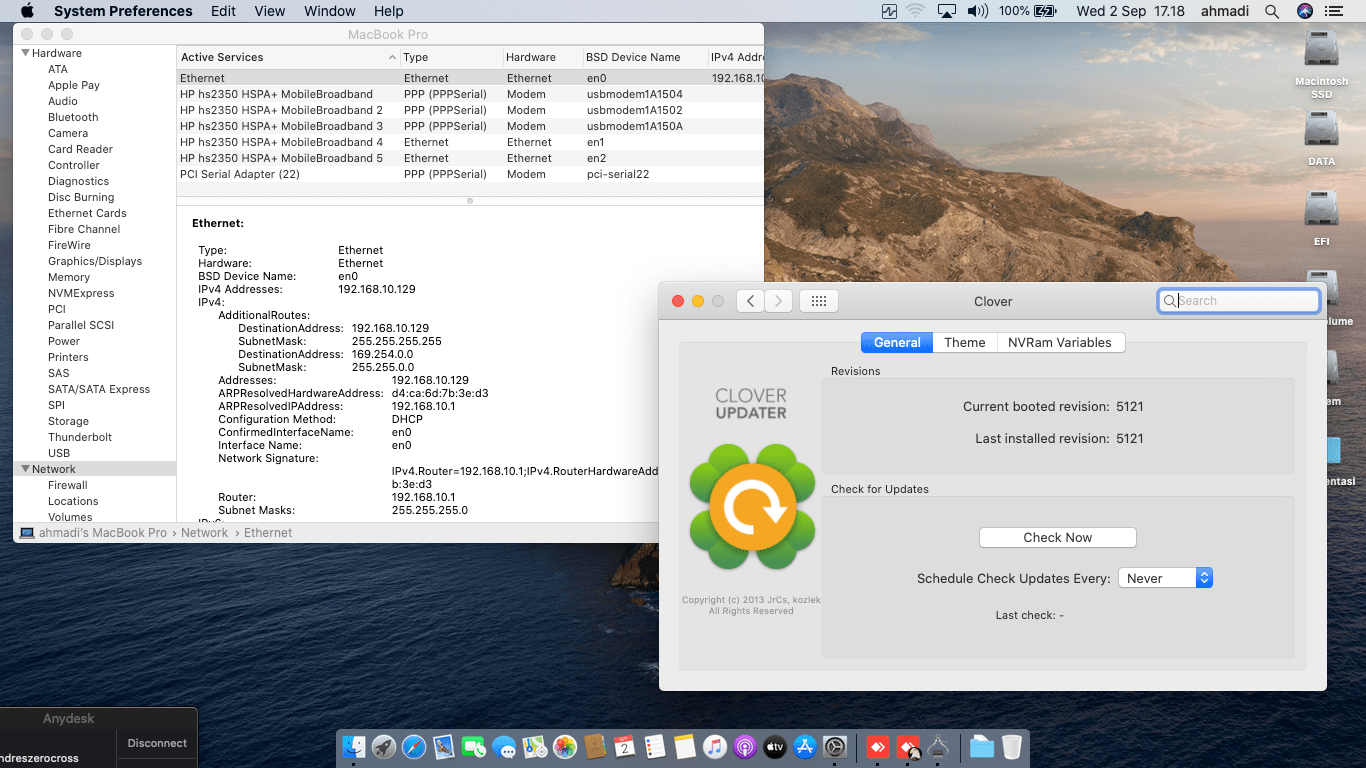Click Network in the path bar
Viewport: 1366px width, 768px height.
tap(204, 533)
